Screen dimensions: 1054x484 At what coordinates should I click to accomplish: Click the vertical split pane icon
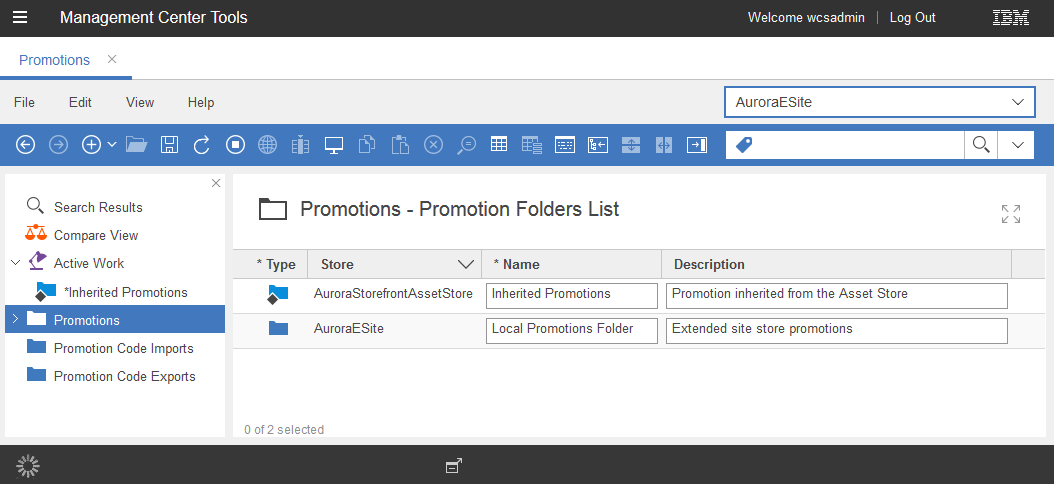(631, 145)
